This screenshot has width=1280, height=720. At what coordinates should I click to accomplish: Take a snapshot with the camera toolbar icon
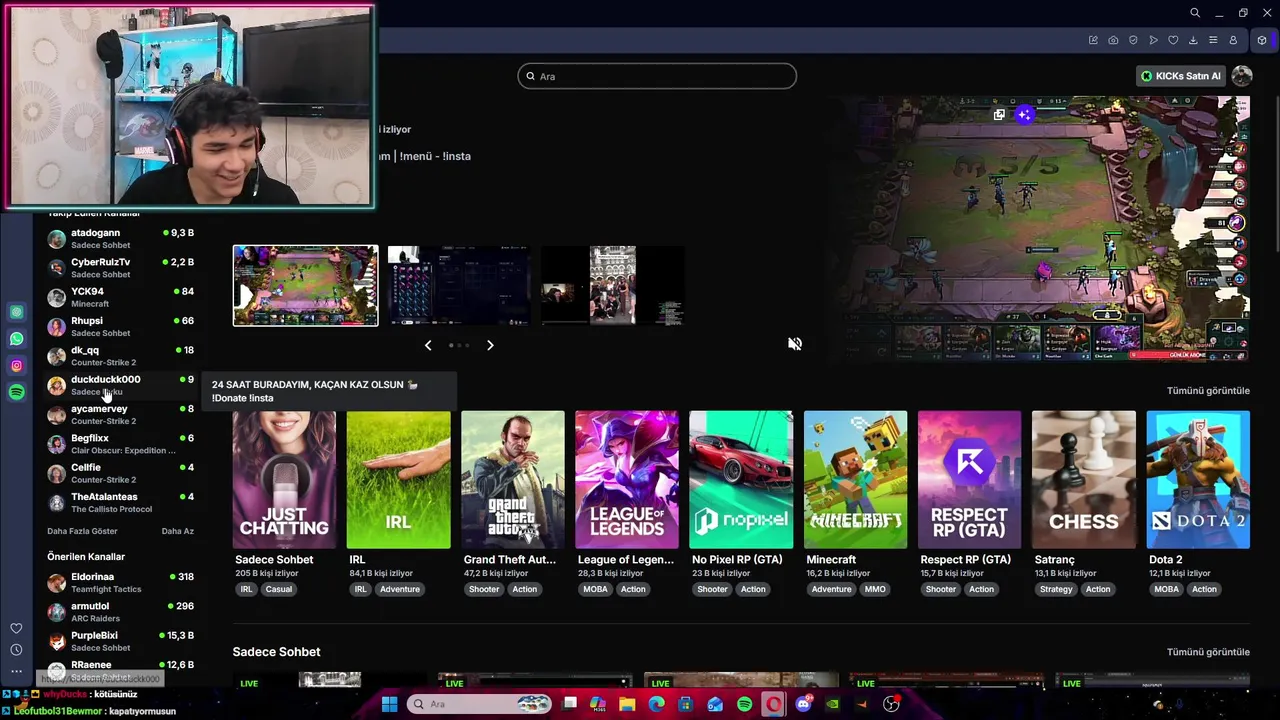[1113, 40]
